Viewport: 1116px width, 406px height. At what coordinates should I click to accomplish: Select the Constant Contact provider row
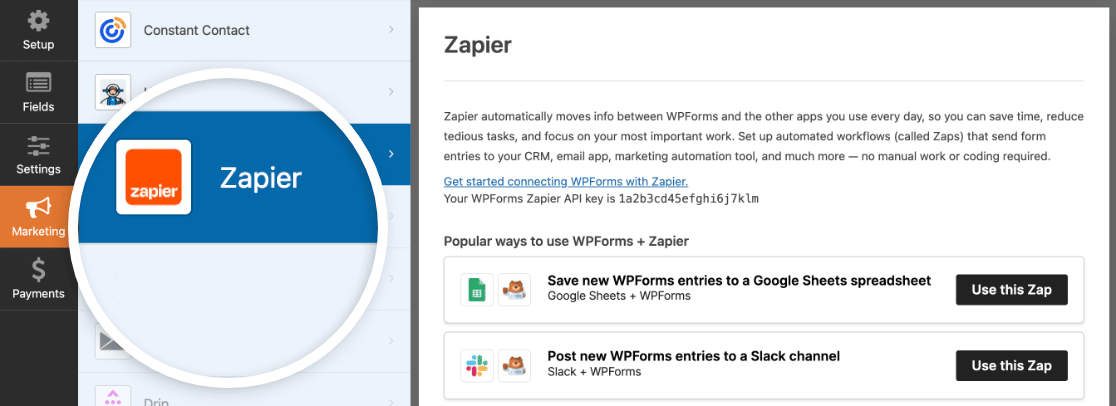coord(244,30)
